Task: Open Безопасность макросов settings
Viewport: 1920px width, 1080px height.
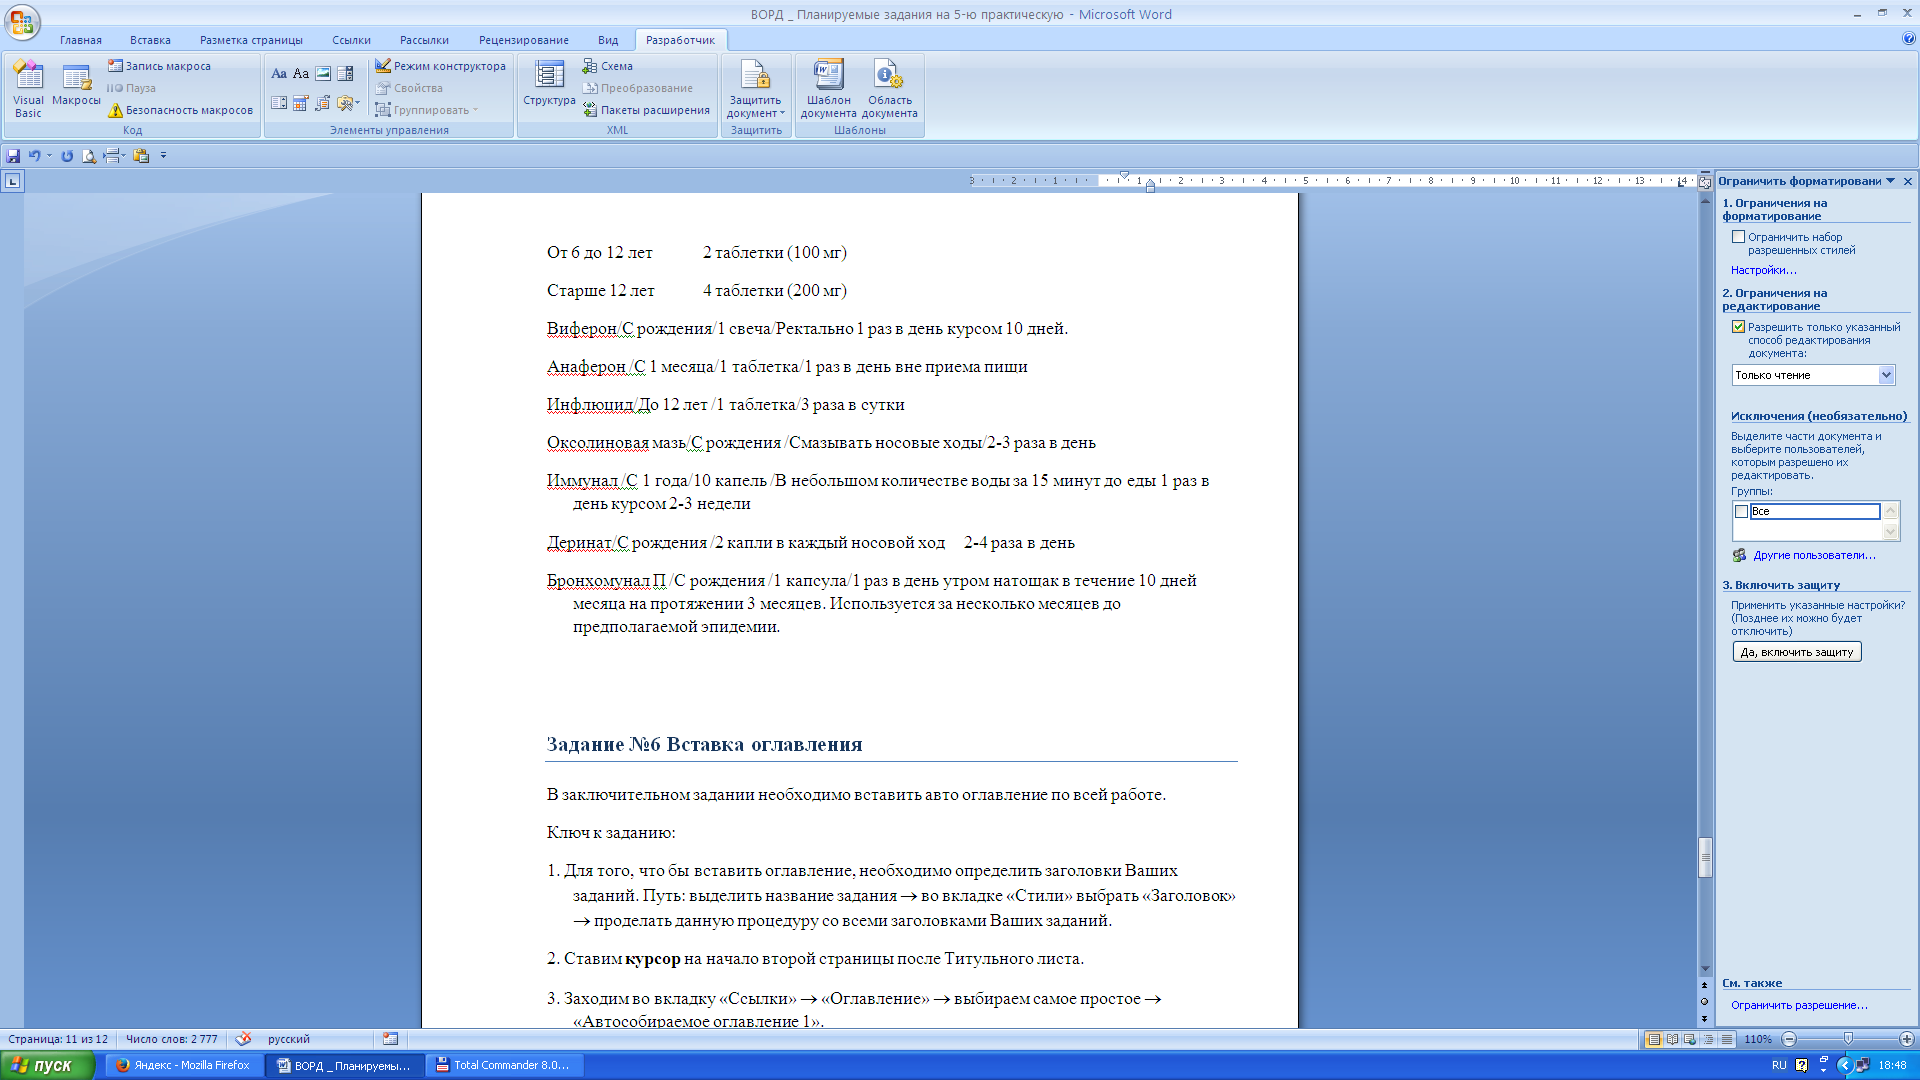Action: click(180, 110)
